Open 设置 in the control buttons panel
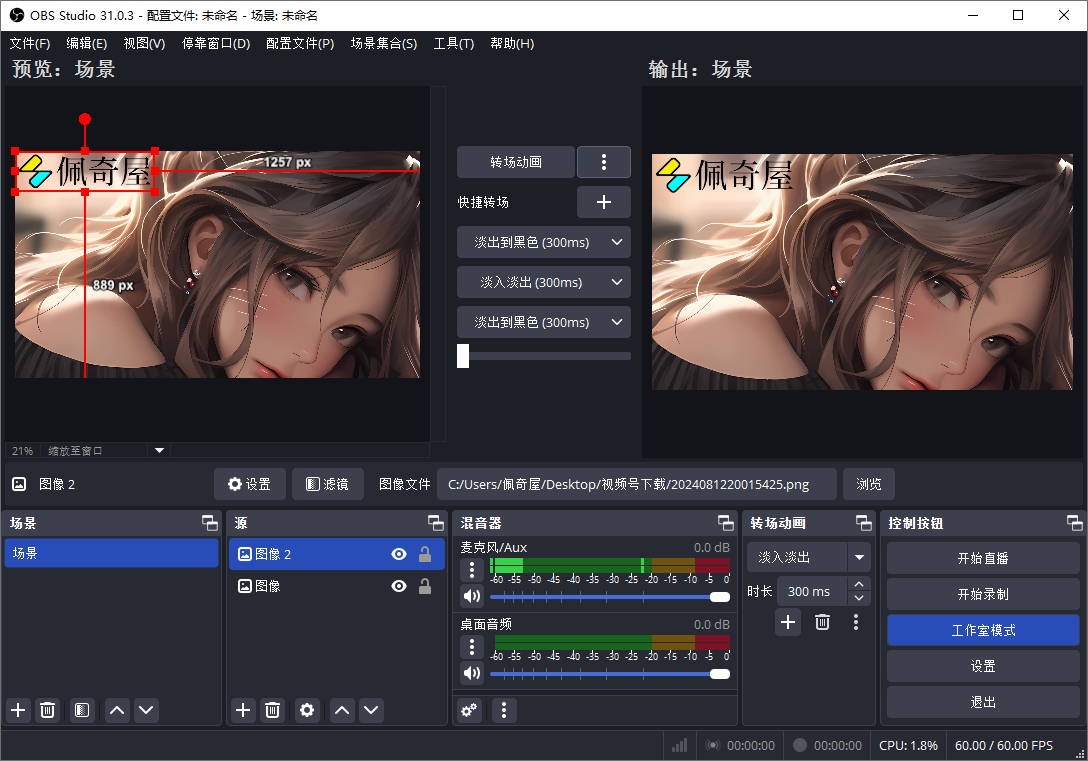Screen dimensions: 1088x761 click(983, 666)
